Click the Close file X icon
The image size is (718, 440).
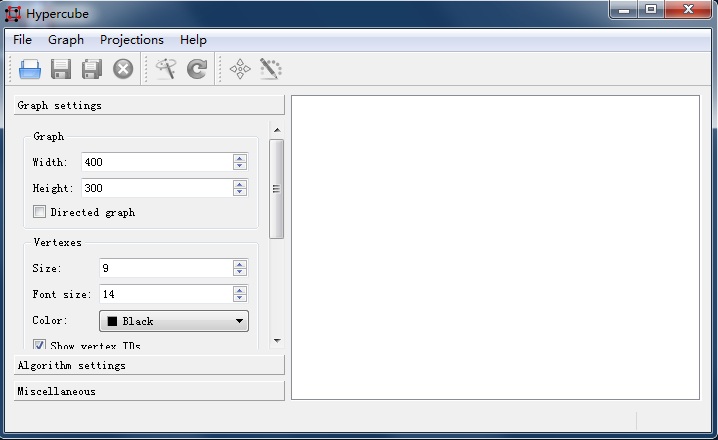tap(123, 69)
